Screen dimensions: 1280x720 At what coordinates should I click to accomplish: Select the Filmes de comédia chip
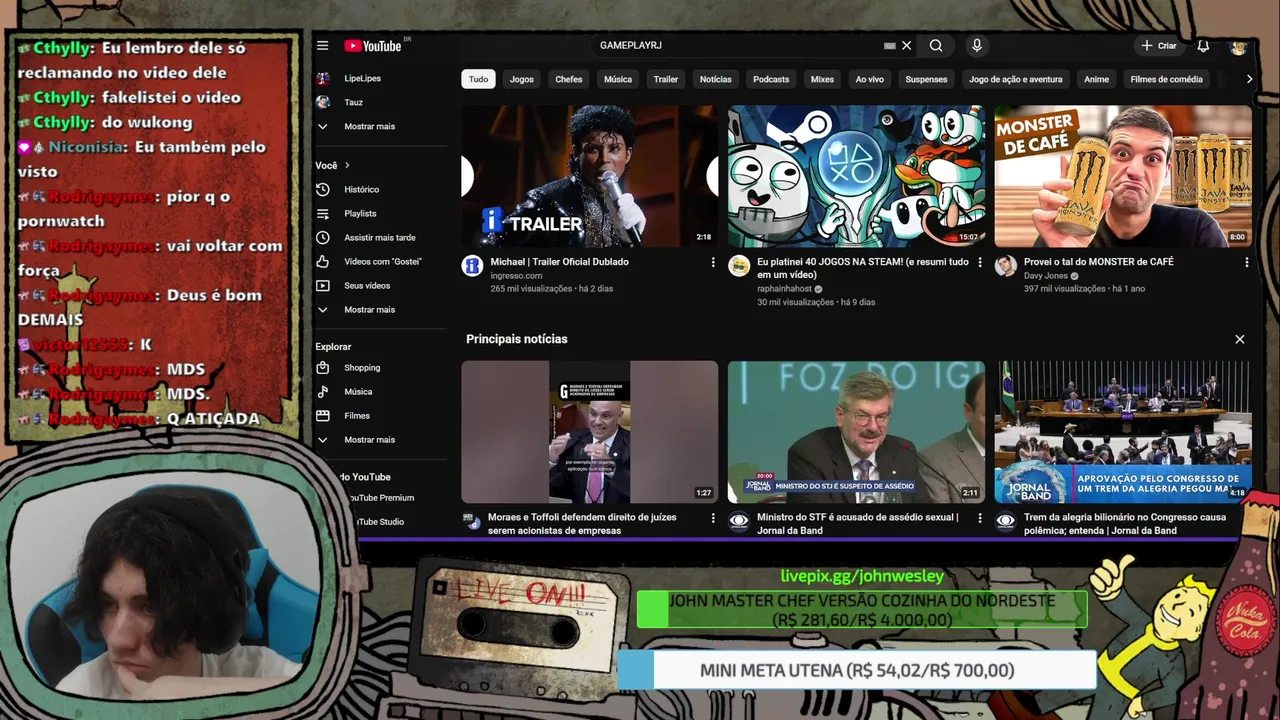[1166, 79]
